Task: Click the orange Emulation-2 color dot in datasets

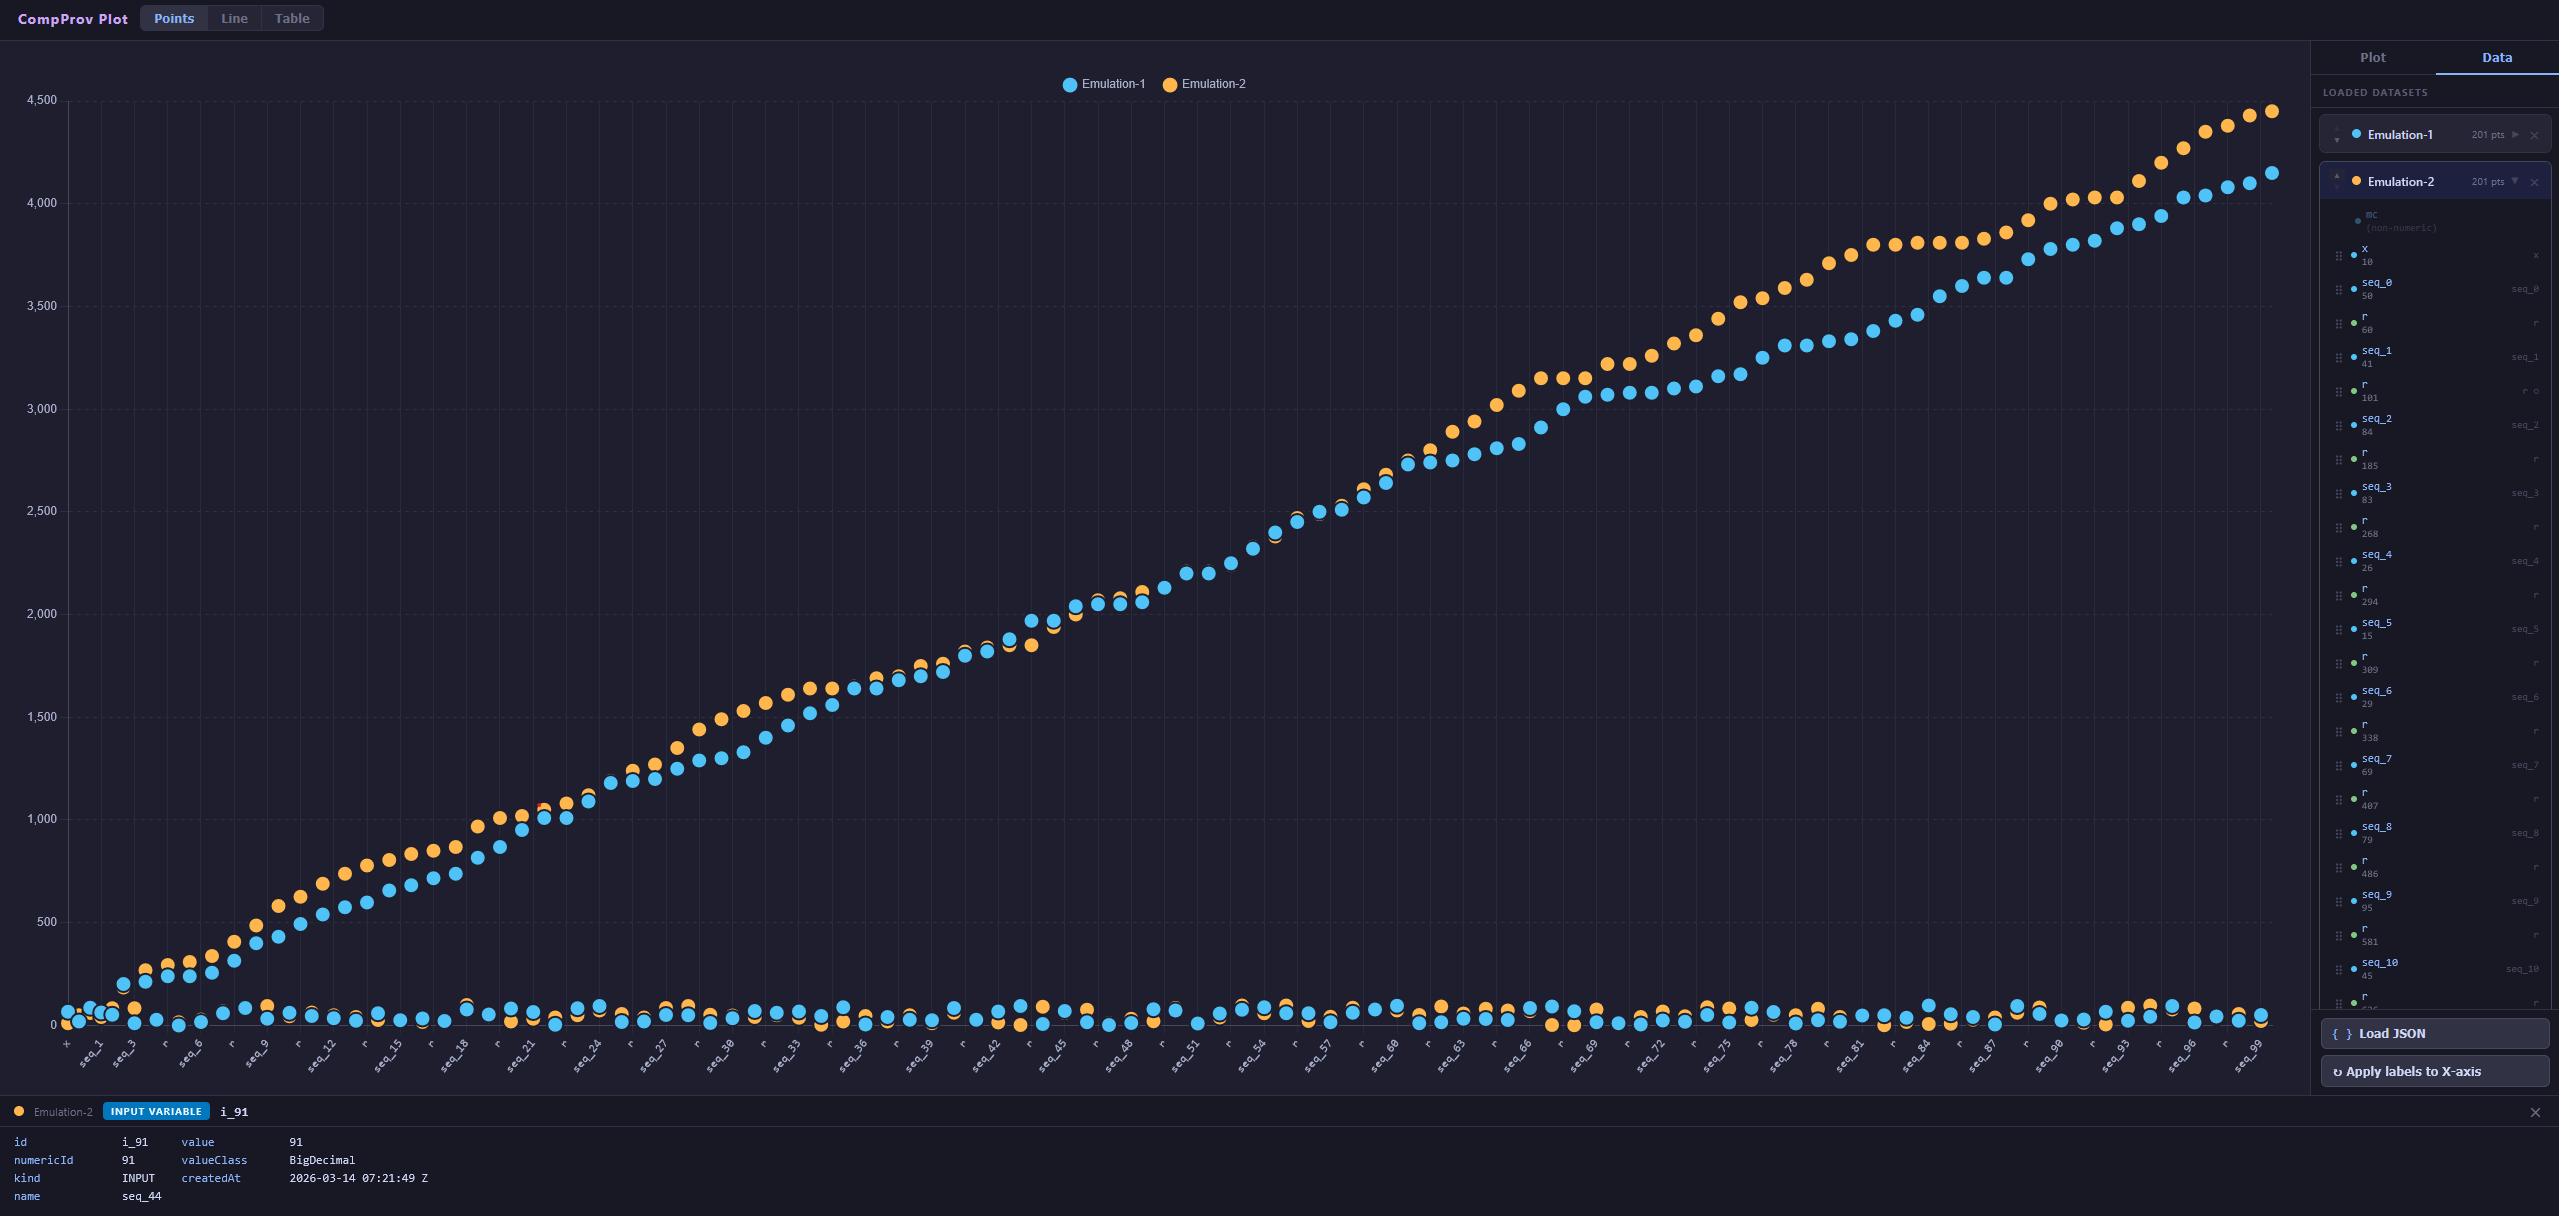Action: [x=2357, y=181]
